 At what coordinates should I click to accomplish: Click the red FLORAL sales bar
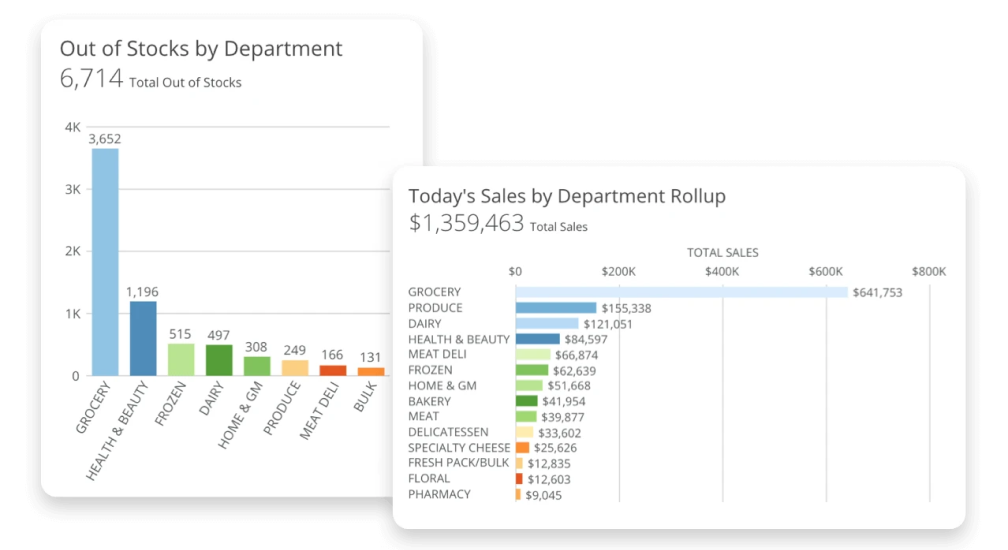[519, 479]
